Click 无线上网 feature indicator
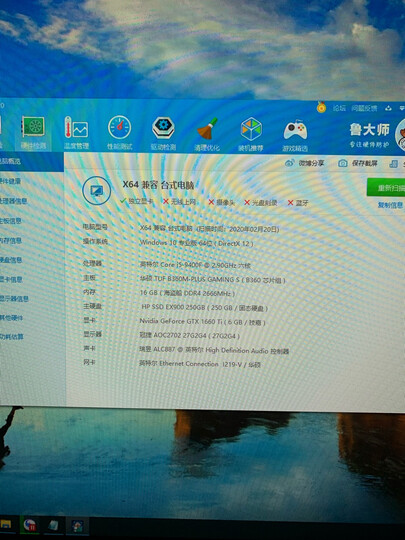Image resolution: width=405 pixels, height=540 pixels. coord(179,202)
